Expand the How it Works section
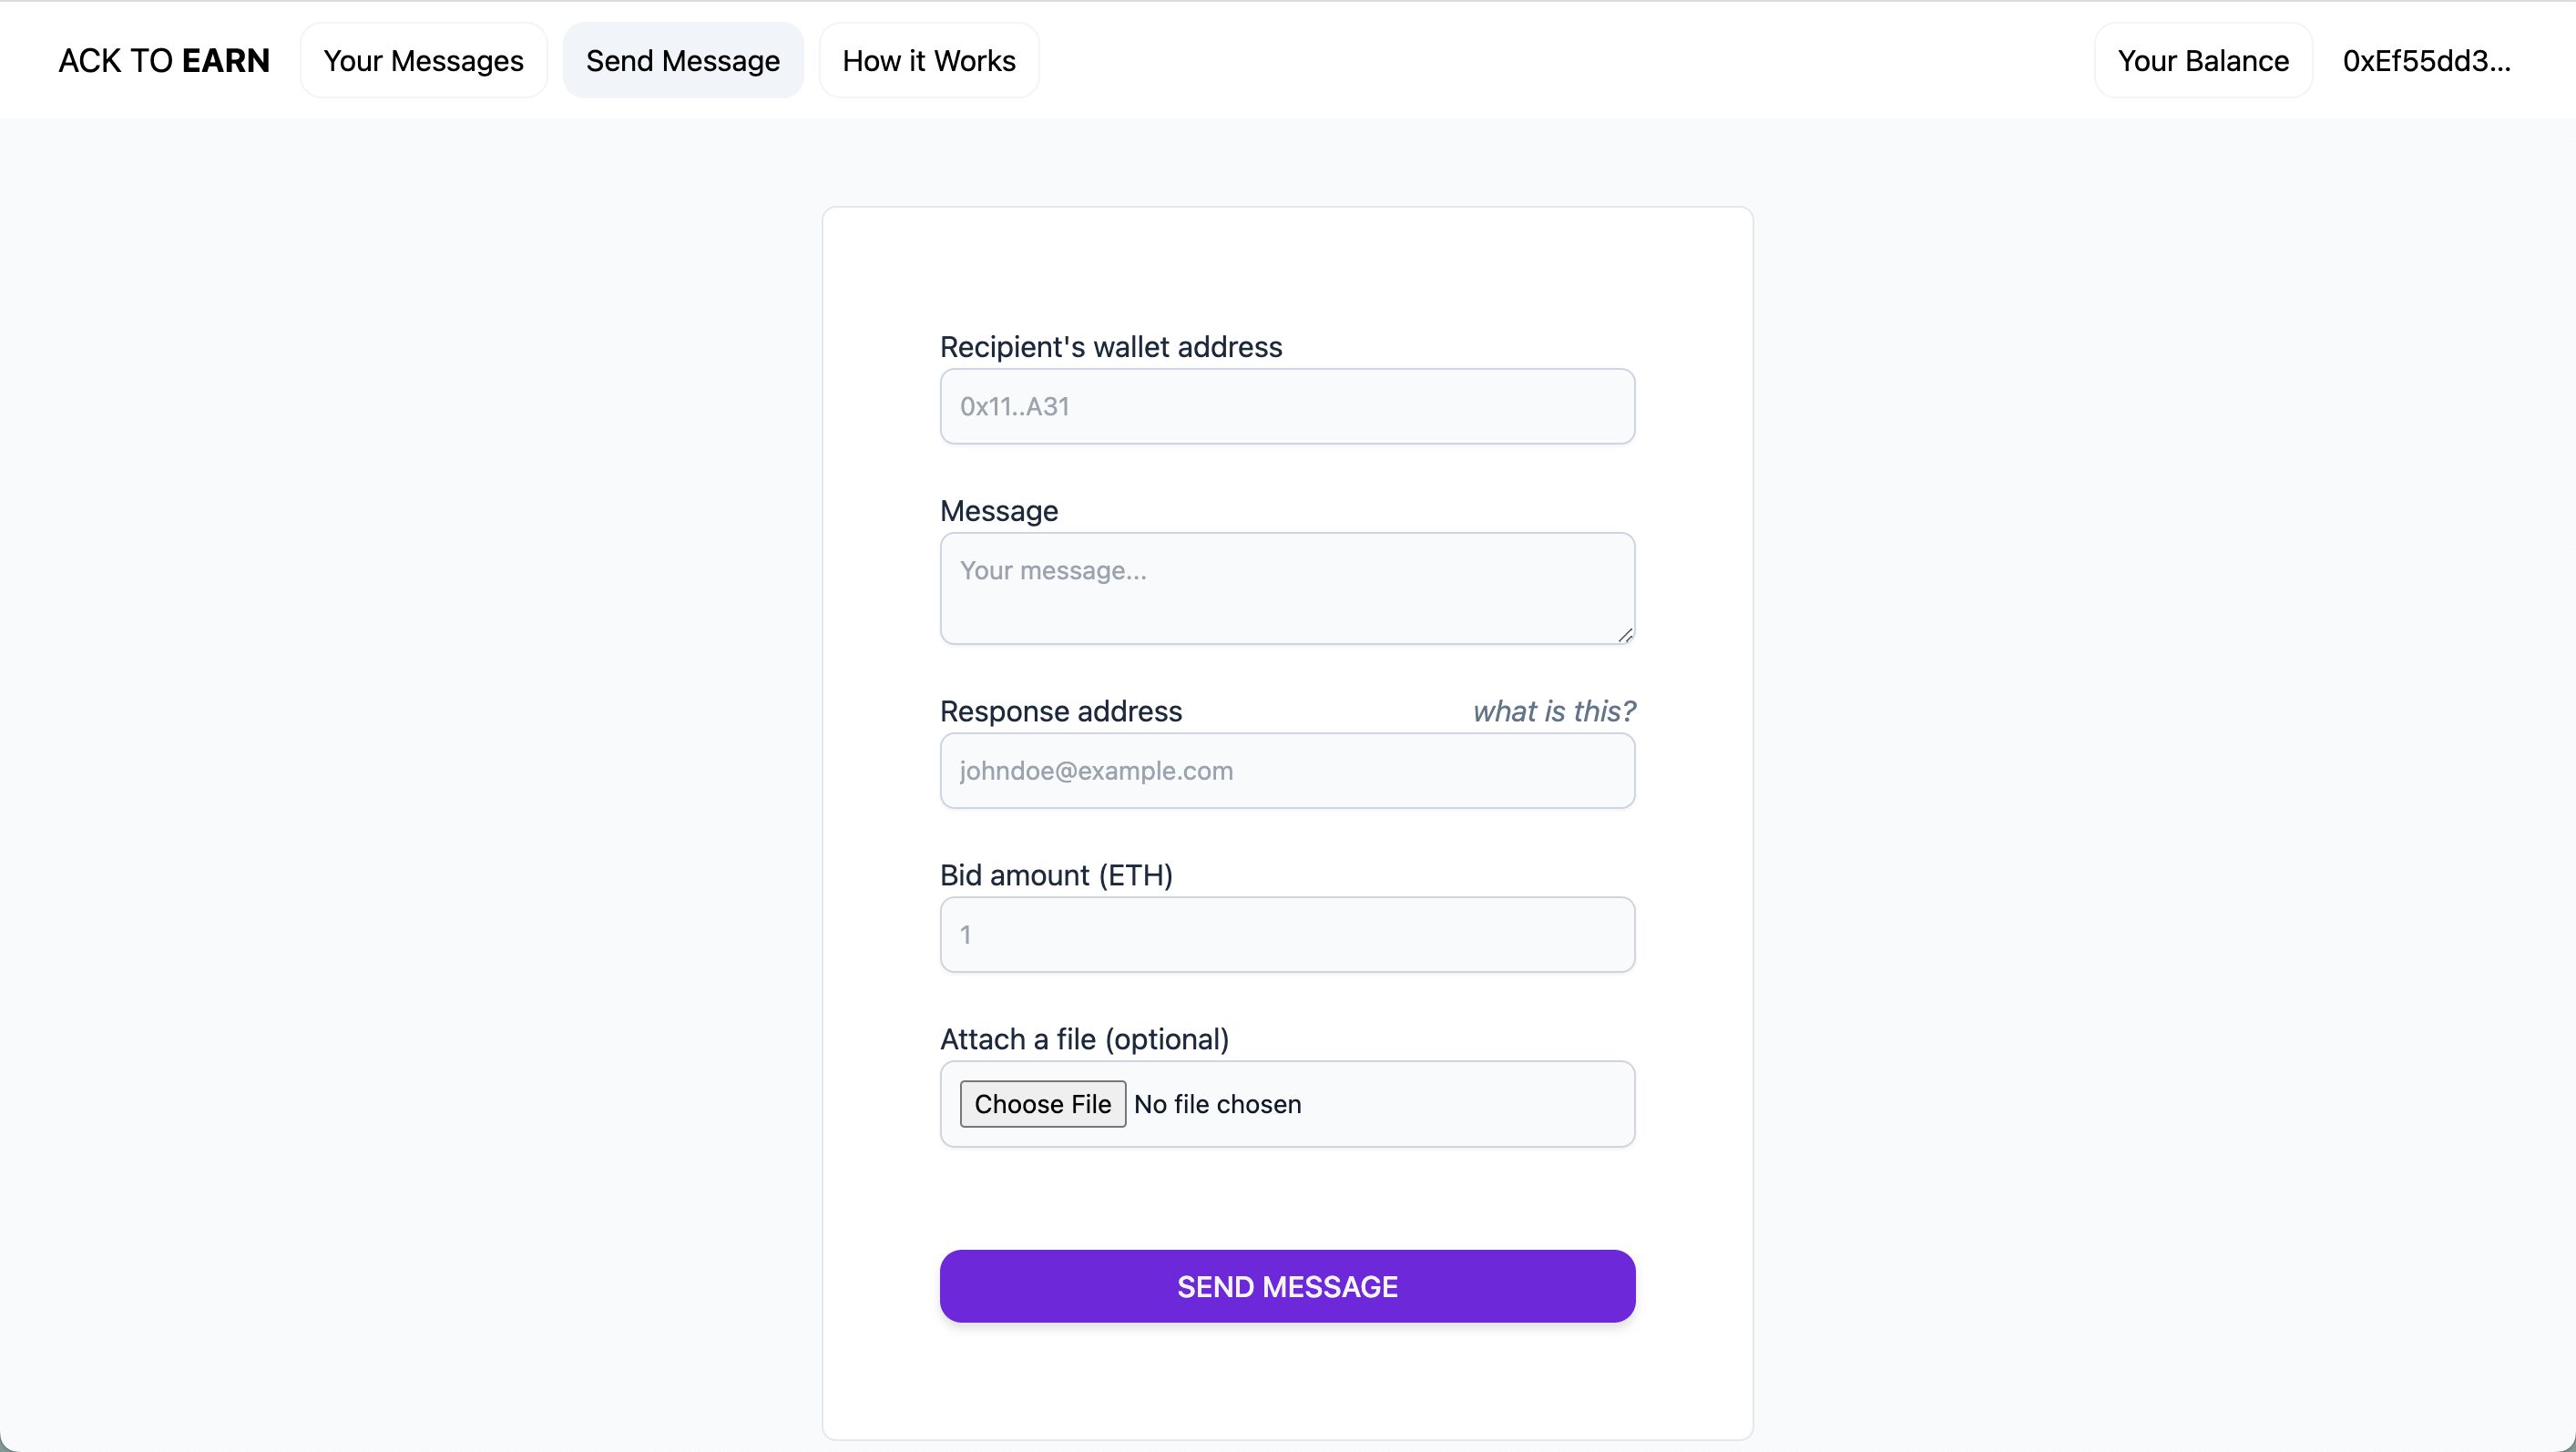 click(929, 60)
